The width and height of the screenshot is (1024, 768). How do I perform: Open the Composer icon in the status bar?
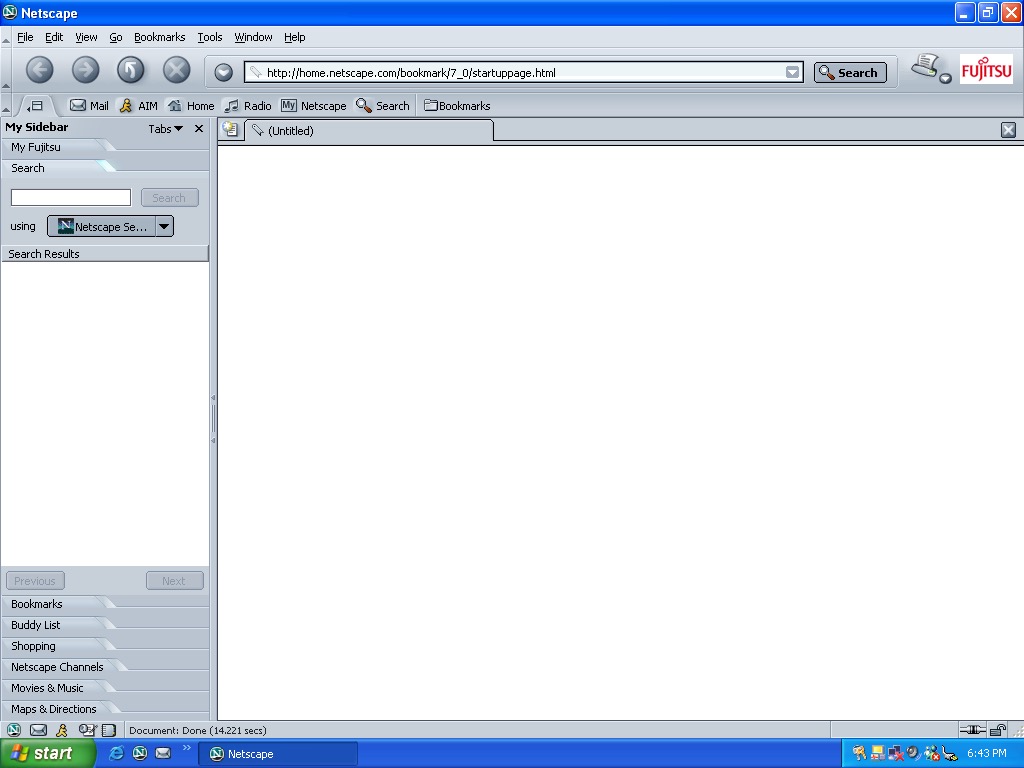point(89,730)
